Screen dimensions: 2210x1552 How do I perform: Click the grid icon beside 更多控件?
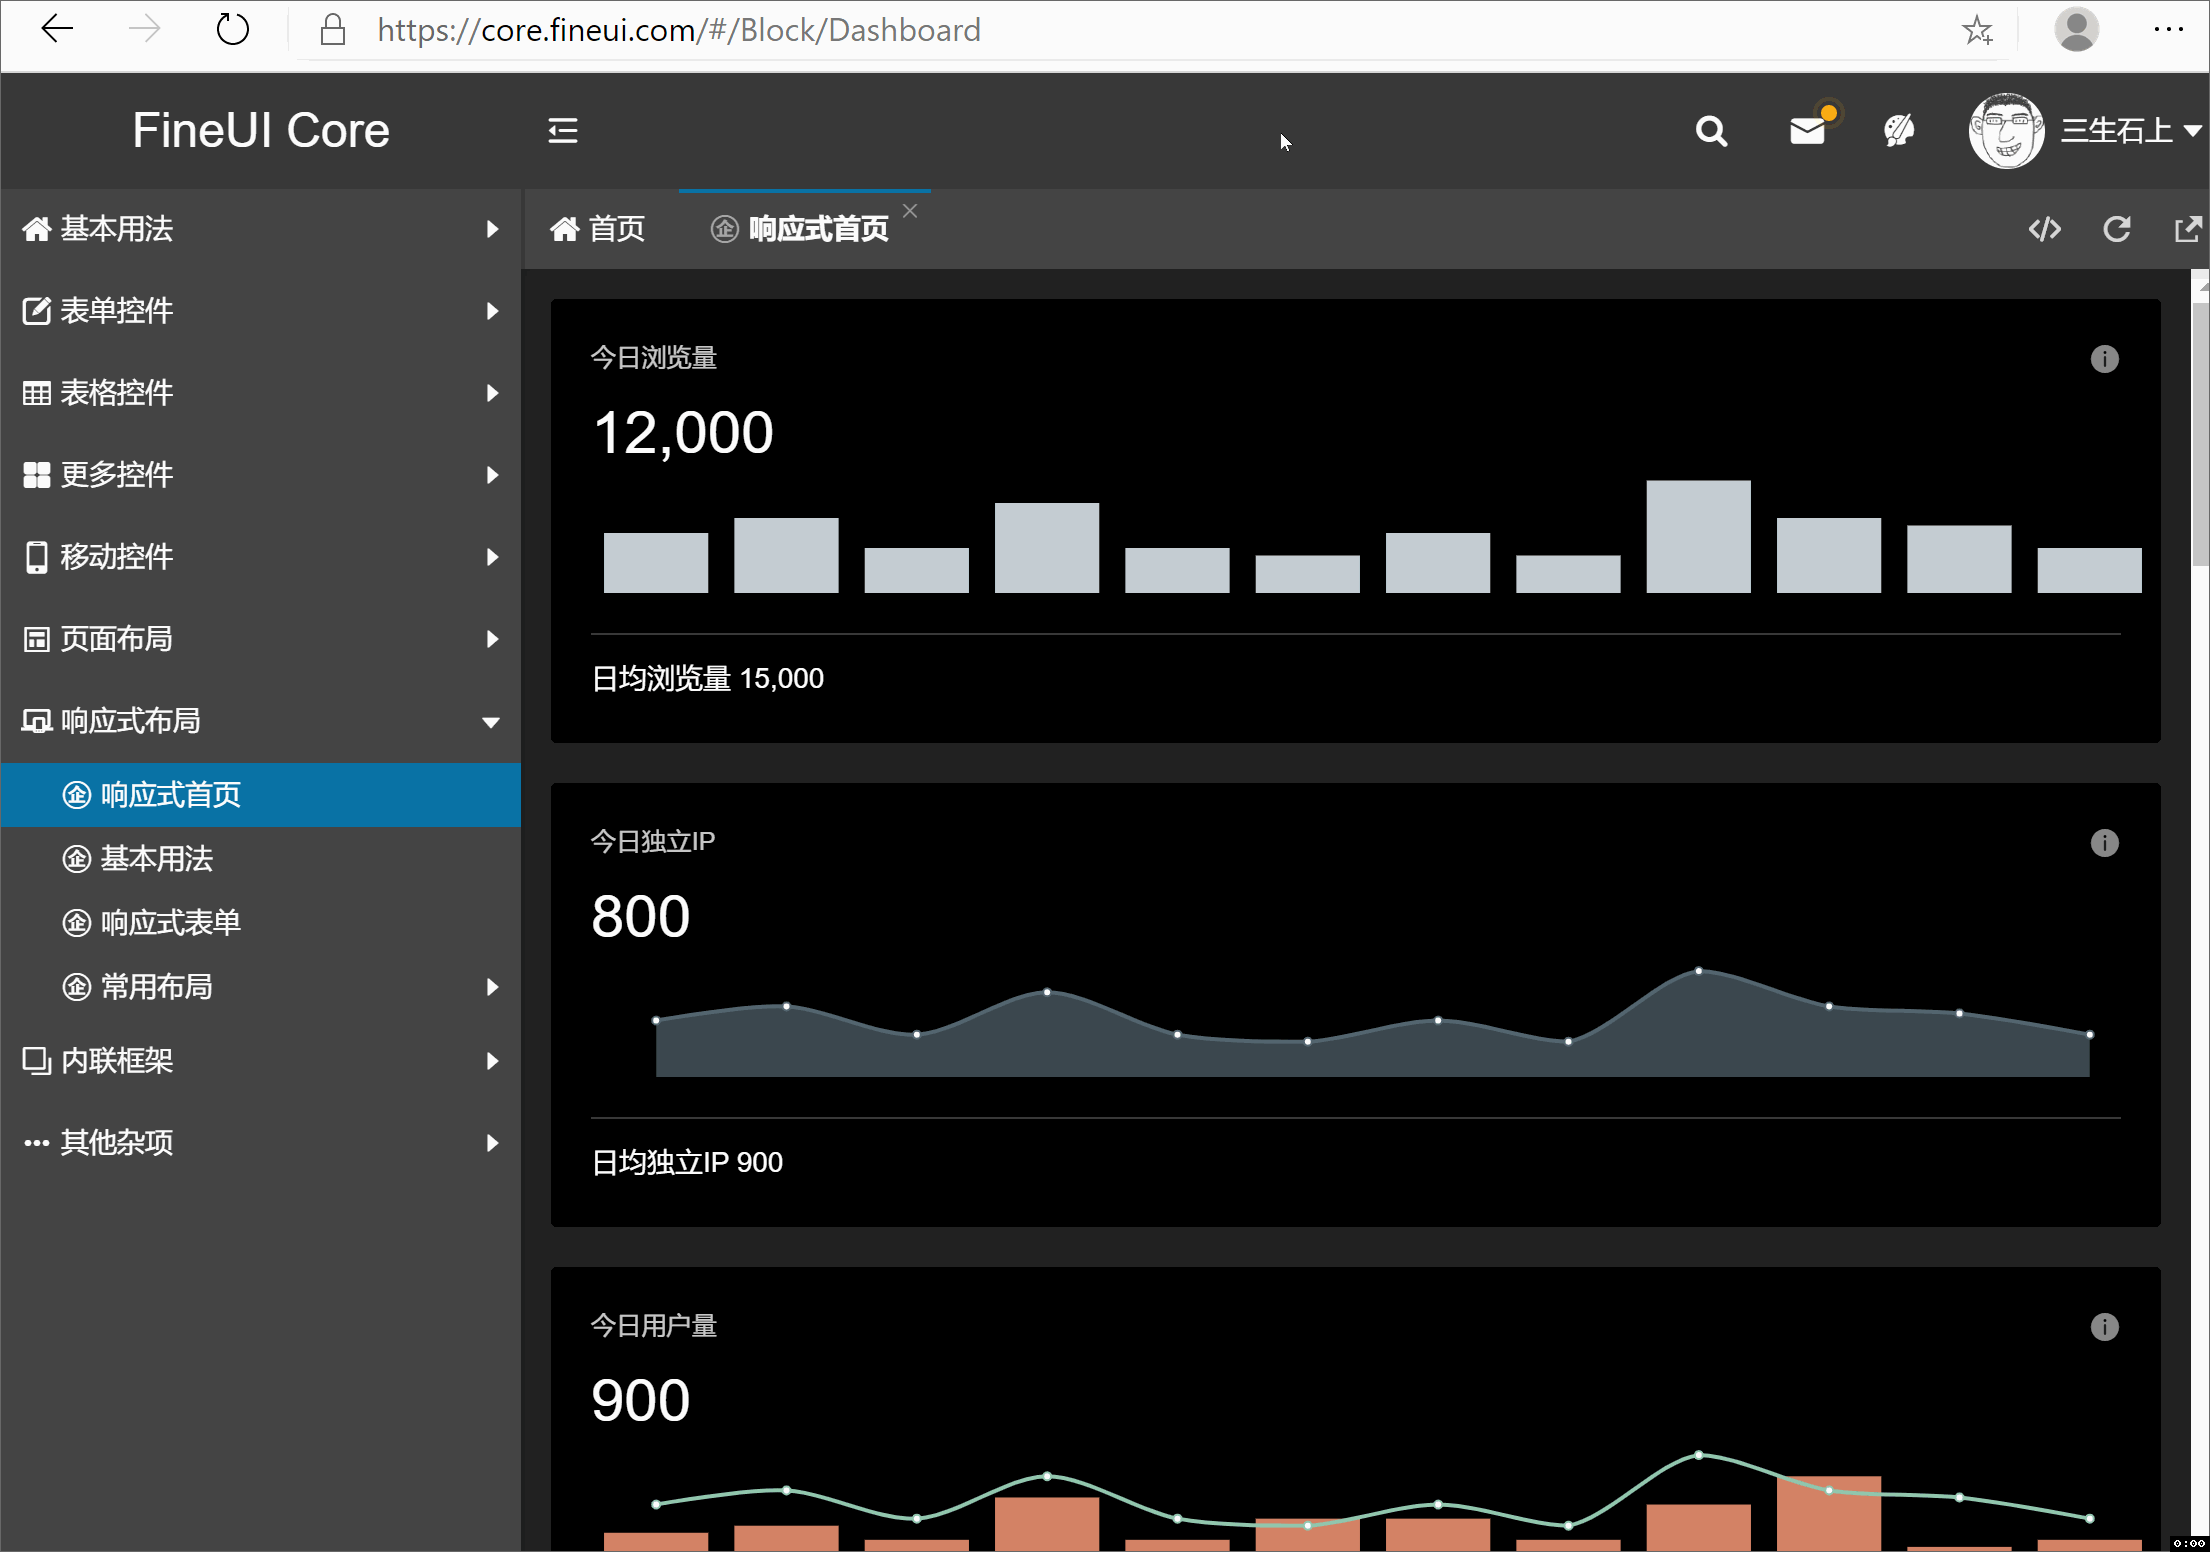pyautogui.click(x=37, y=475)
